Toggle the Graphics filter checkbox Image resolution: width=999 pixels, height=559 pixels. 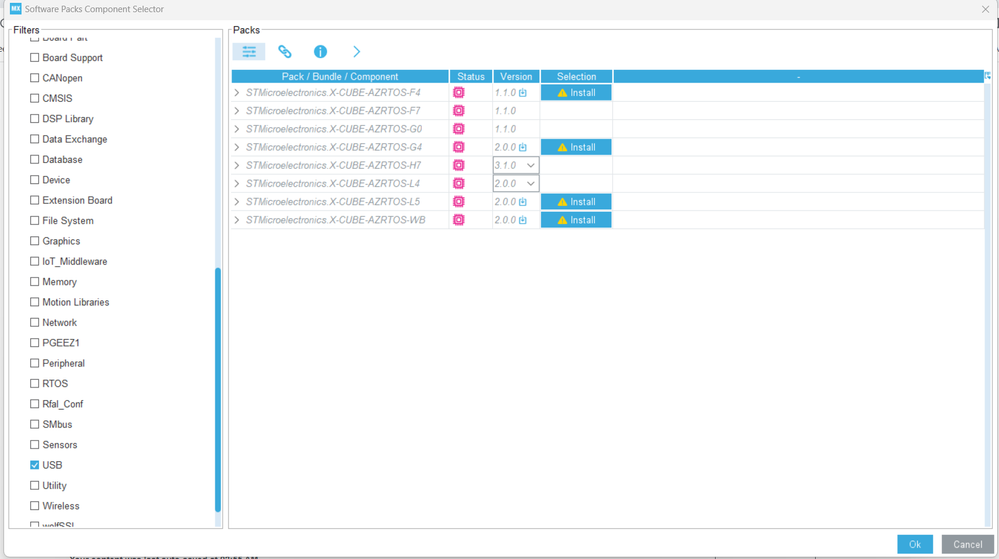click(x=34, y=241)
